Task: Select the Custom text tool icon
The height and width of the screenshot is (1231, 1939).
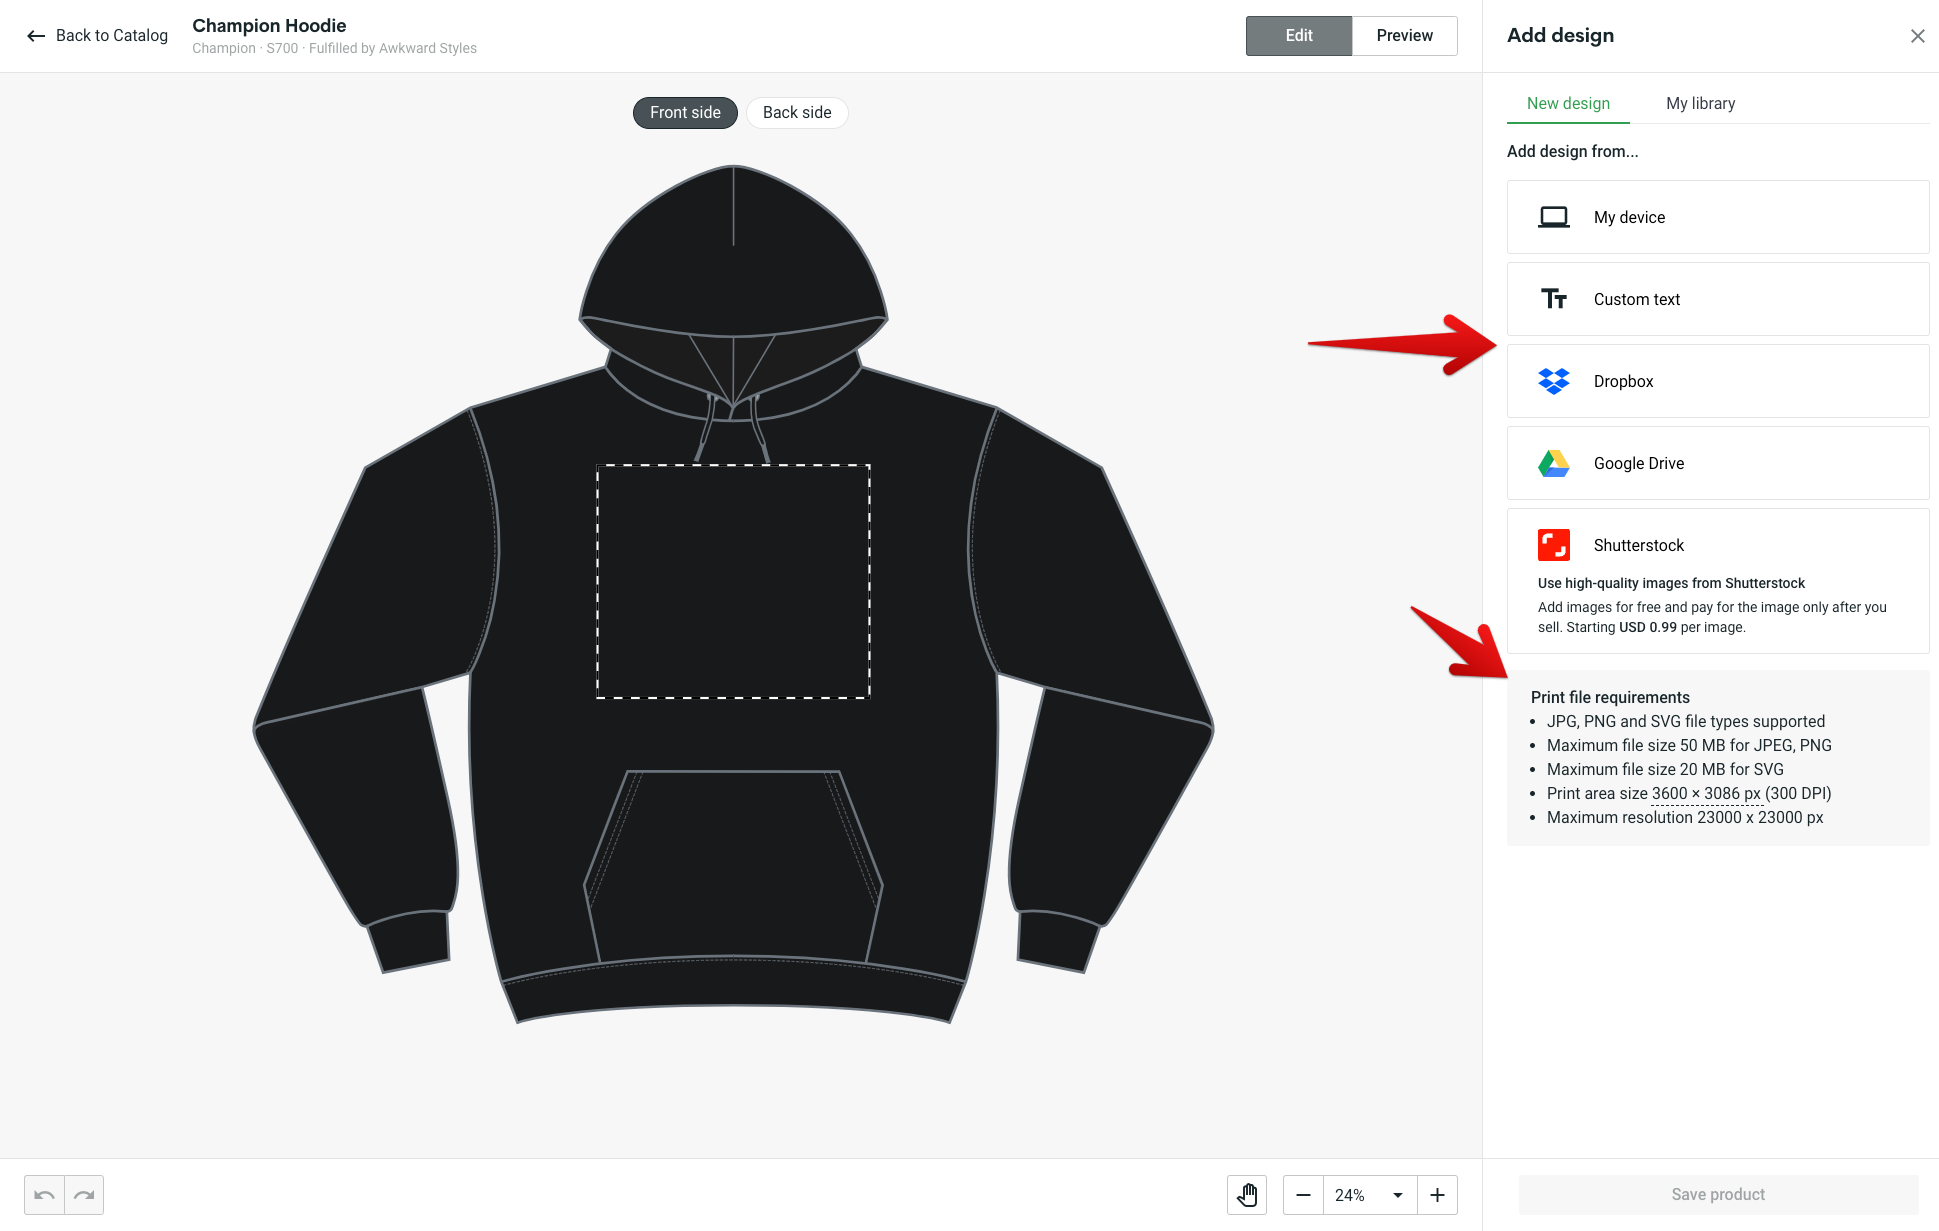Action: [x=1555, y=298]
